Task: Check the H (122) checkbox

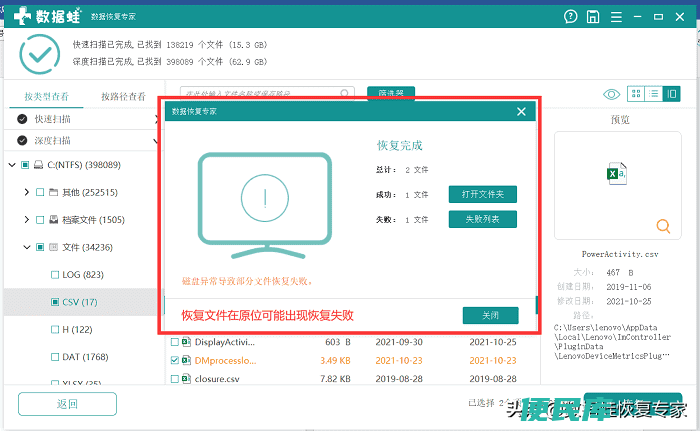Action: pos(54,330)
